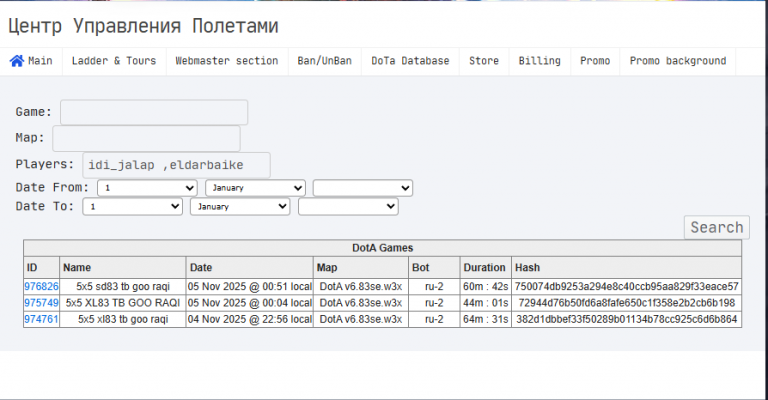The height and width of the screenshot is (400, 768).
Task: Open game ID 976826 link
Action: pos(42,286)
